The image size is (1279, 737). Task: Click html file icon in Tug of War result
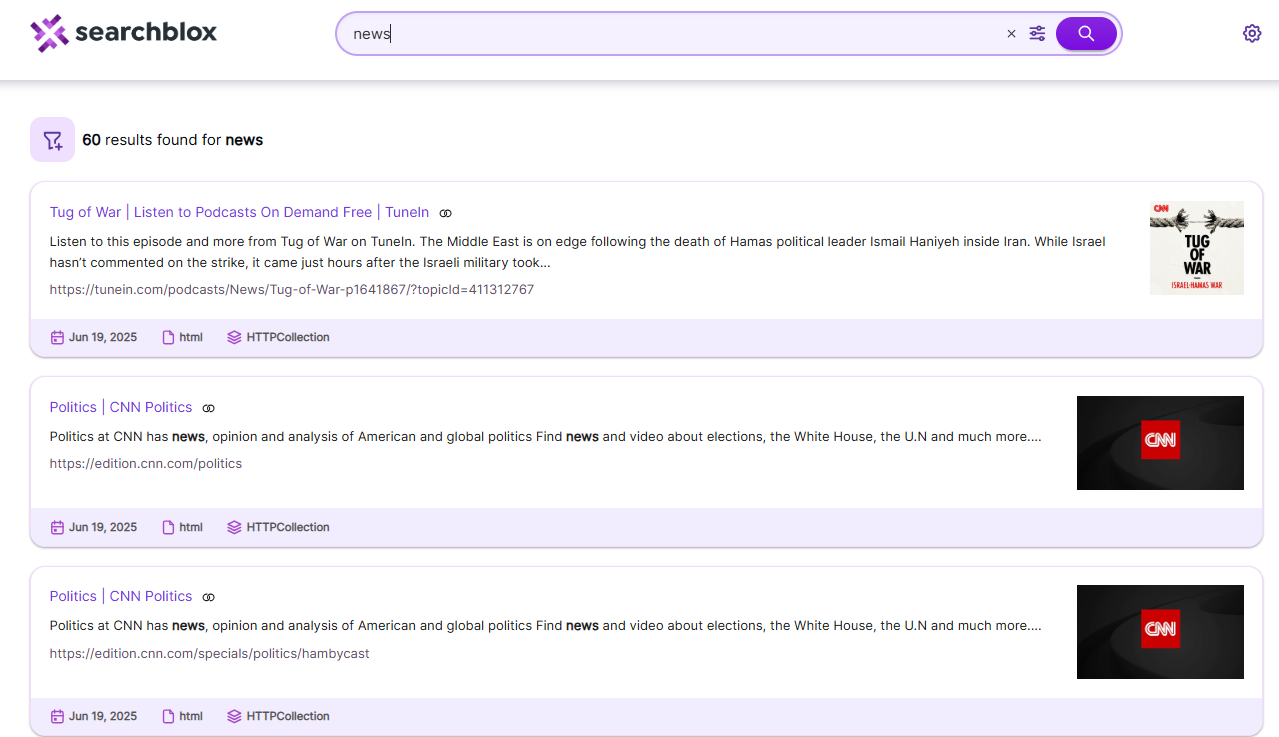point(168,337)
